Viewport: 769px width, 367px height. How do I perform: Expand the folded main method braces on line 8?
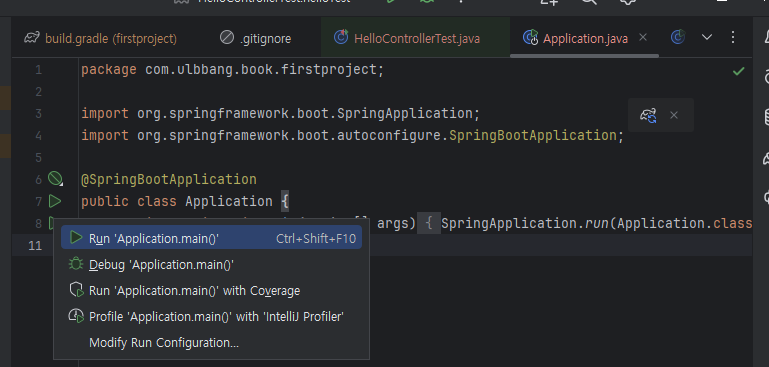point(429,224)
